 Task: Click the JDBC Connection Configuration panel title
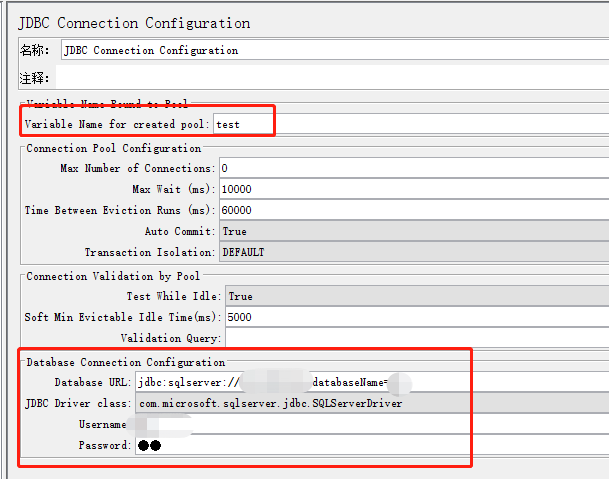(134, 22)
